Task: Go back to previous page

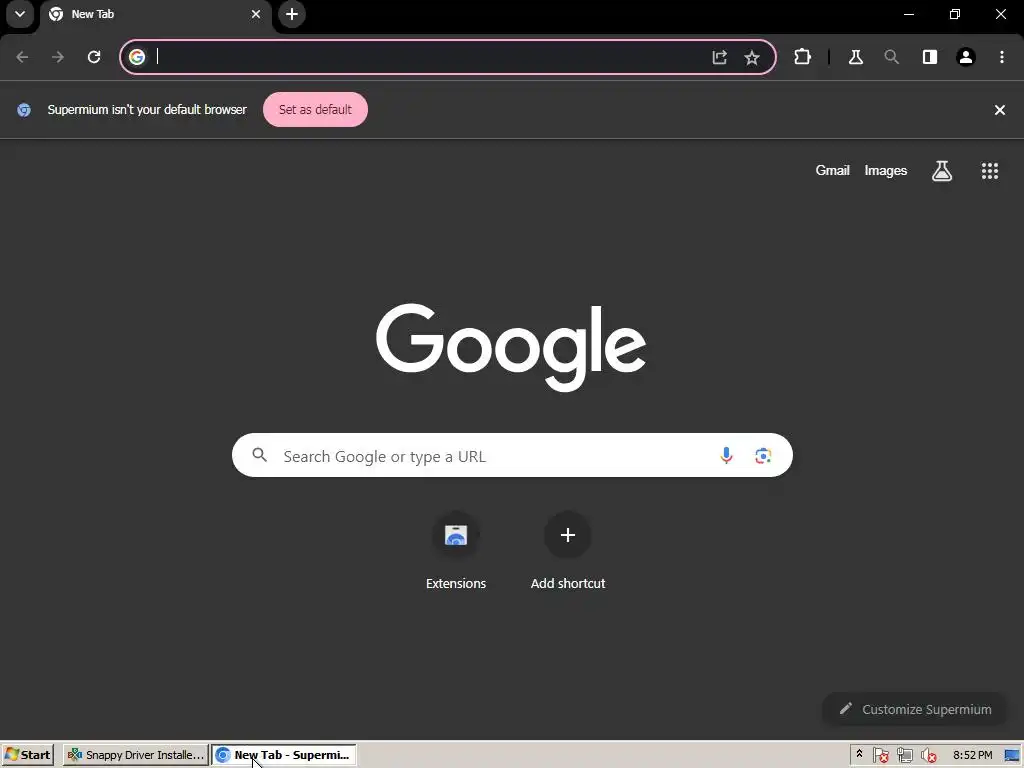Action: pos(22,57)
